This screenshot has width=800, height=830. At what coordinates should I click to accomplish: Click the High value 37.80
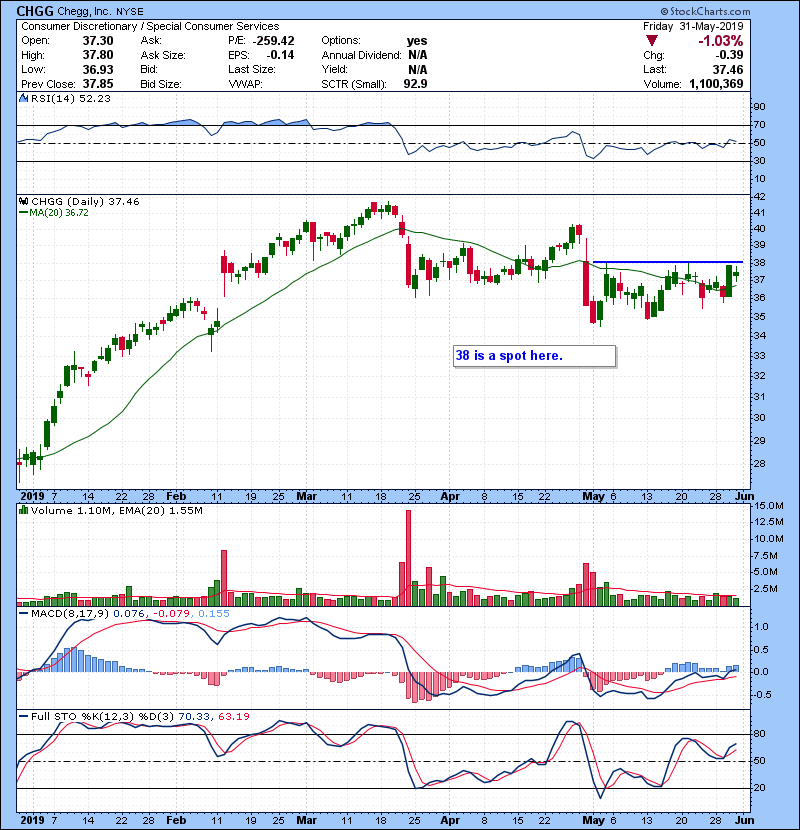tap(98, 55)
